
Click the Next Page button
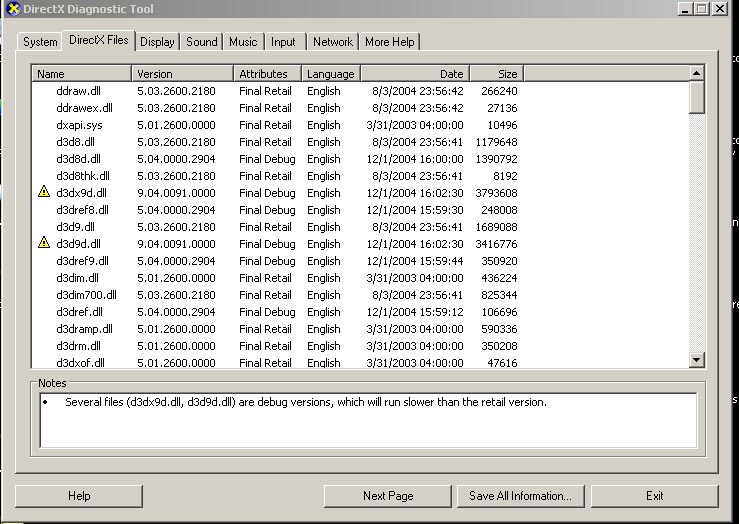(x=388, y=496)
